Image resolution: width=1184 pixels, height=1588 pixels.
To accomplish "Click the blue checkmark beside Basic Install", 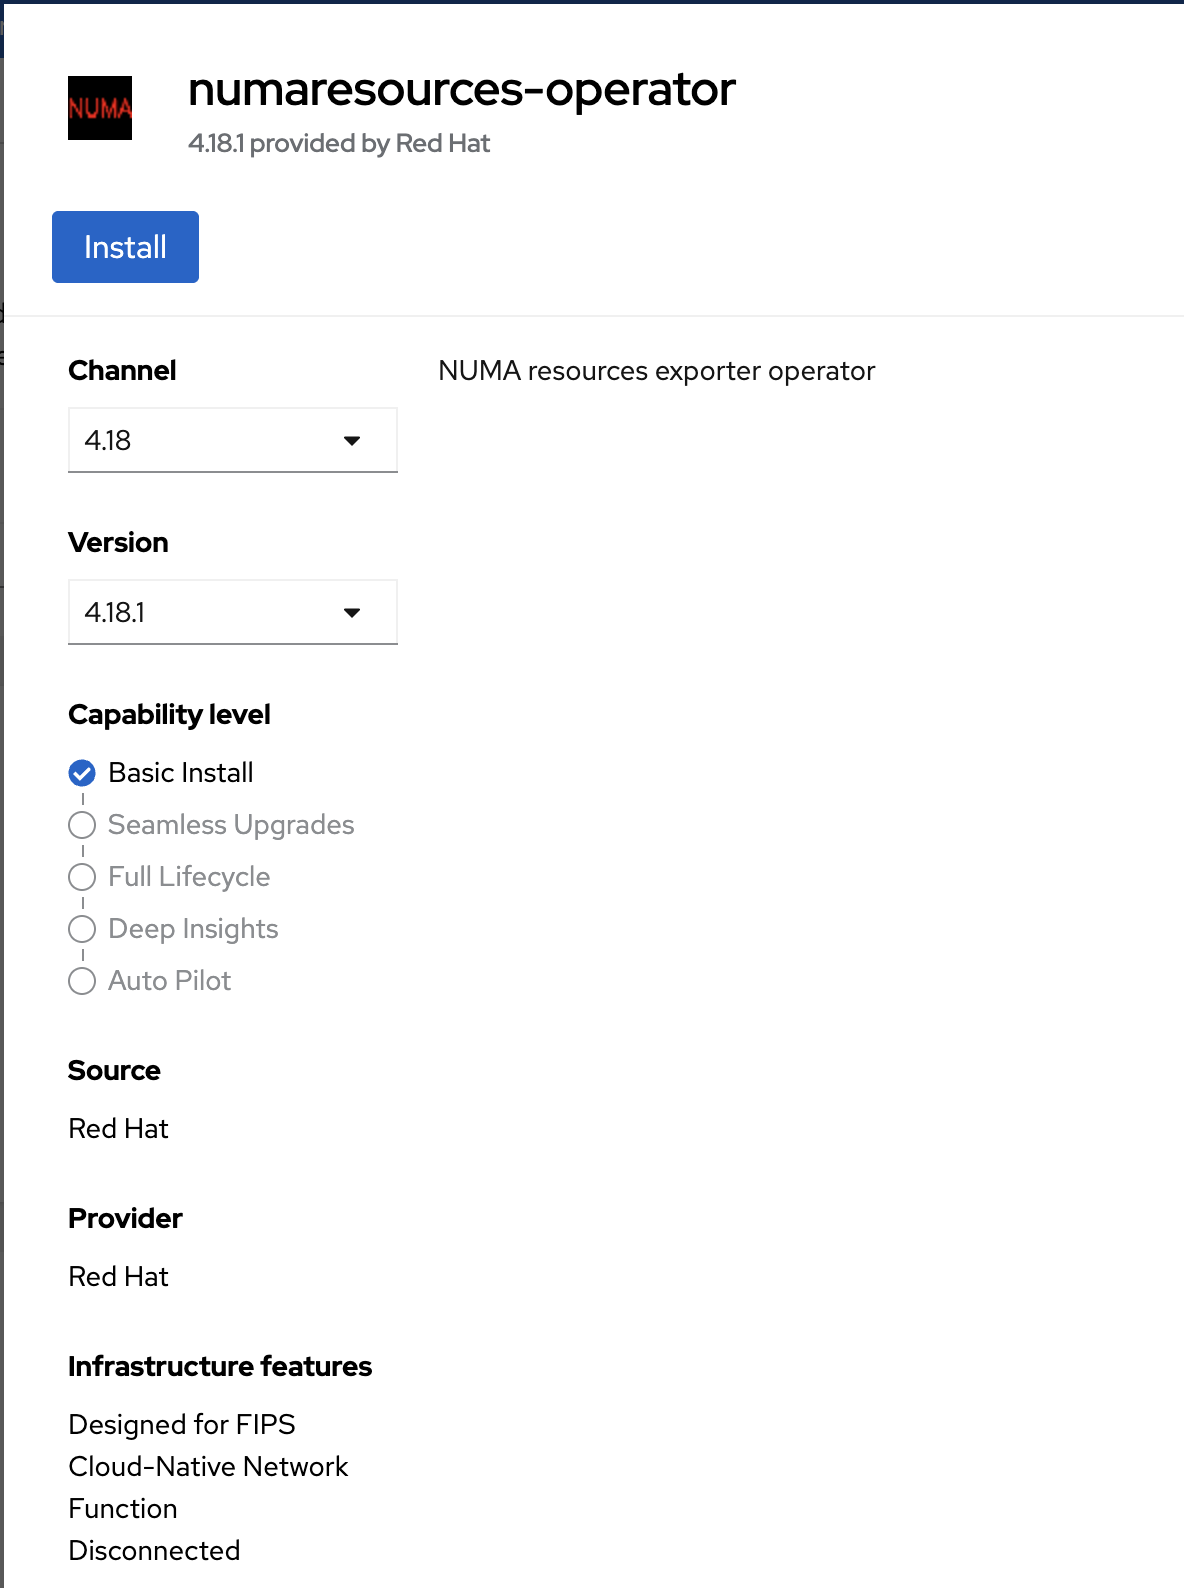I will (x=82, y=773).
